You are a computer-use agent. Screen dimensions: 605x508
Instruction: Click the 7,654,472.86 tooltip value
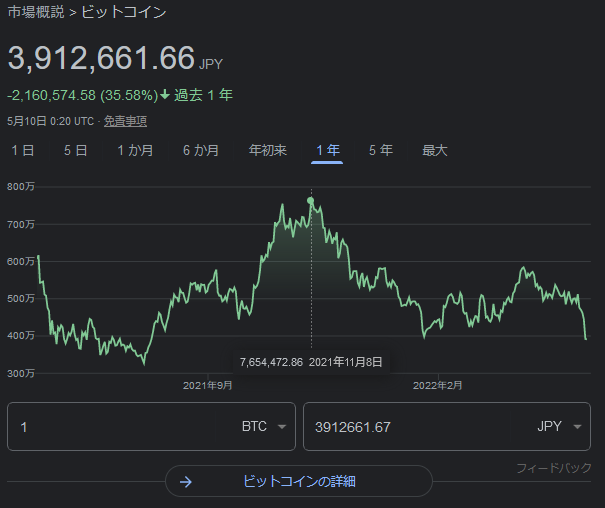271,362
